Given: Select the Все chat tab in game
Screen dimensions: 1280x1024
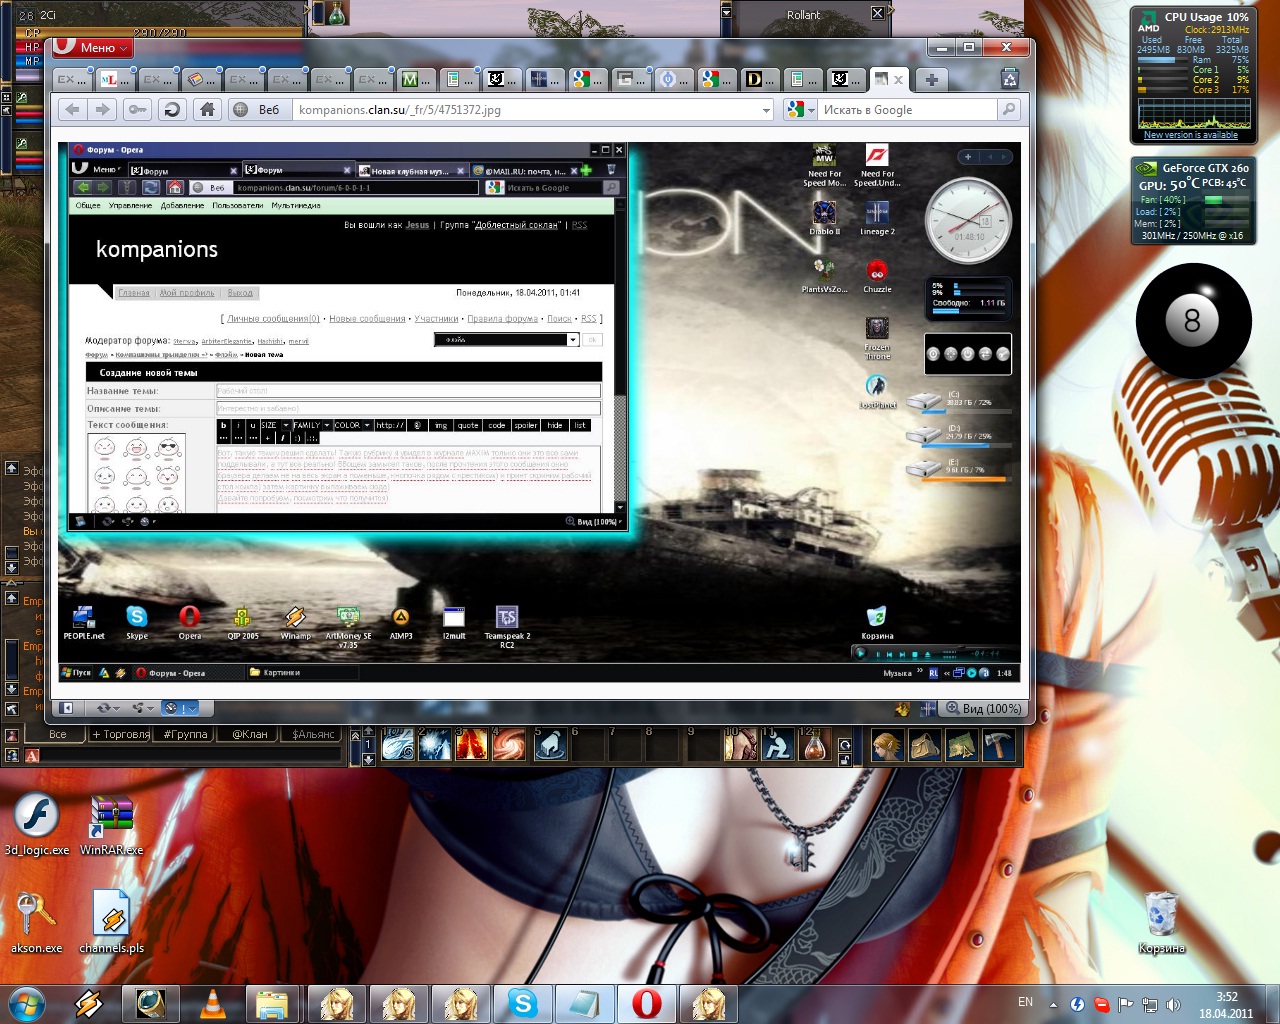Looking at the screenshot, I should coord(58,734).
